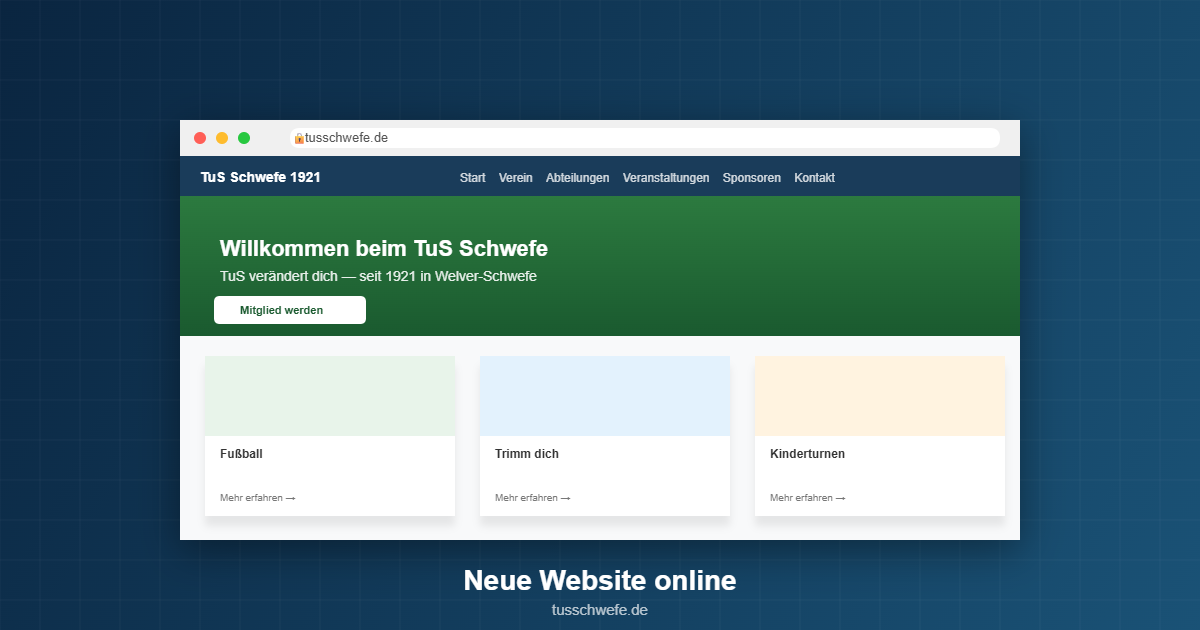Select the Fußball card title
Viewport: 1200px width, 630px height.
coord(242,454)
